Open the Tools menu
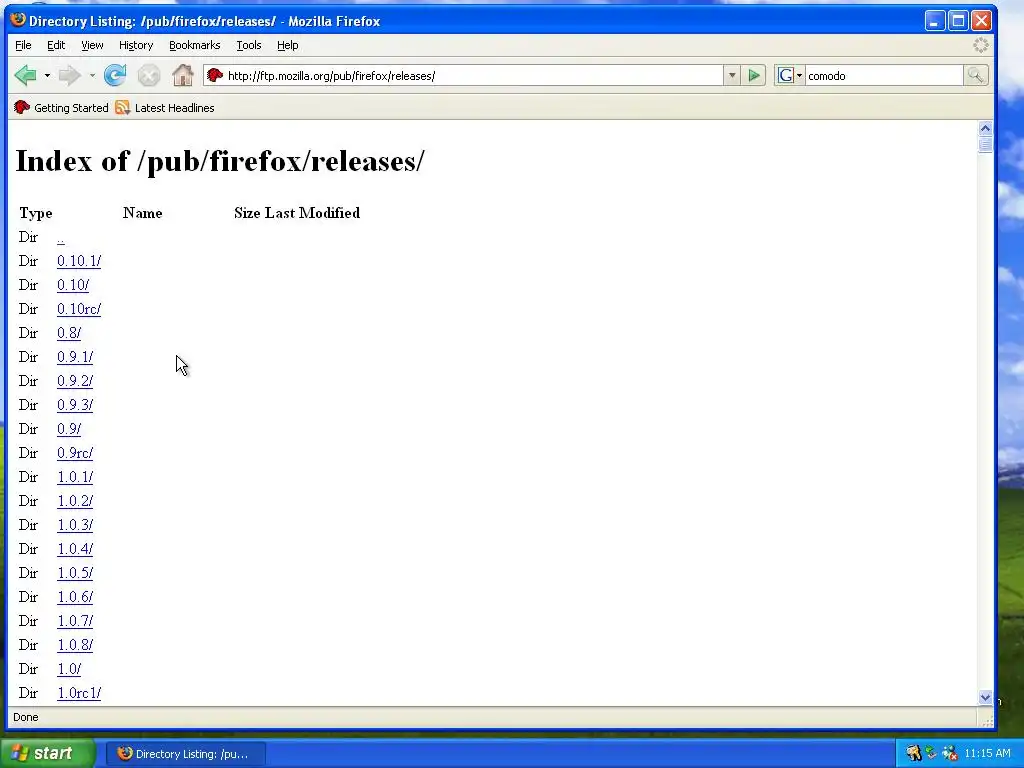The width and height of the screenshot is (1024, 768). 249,45
